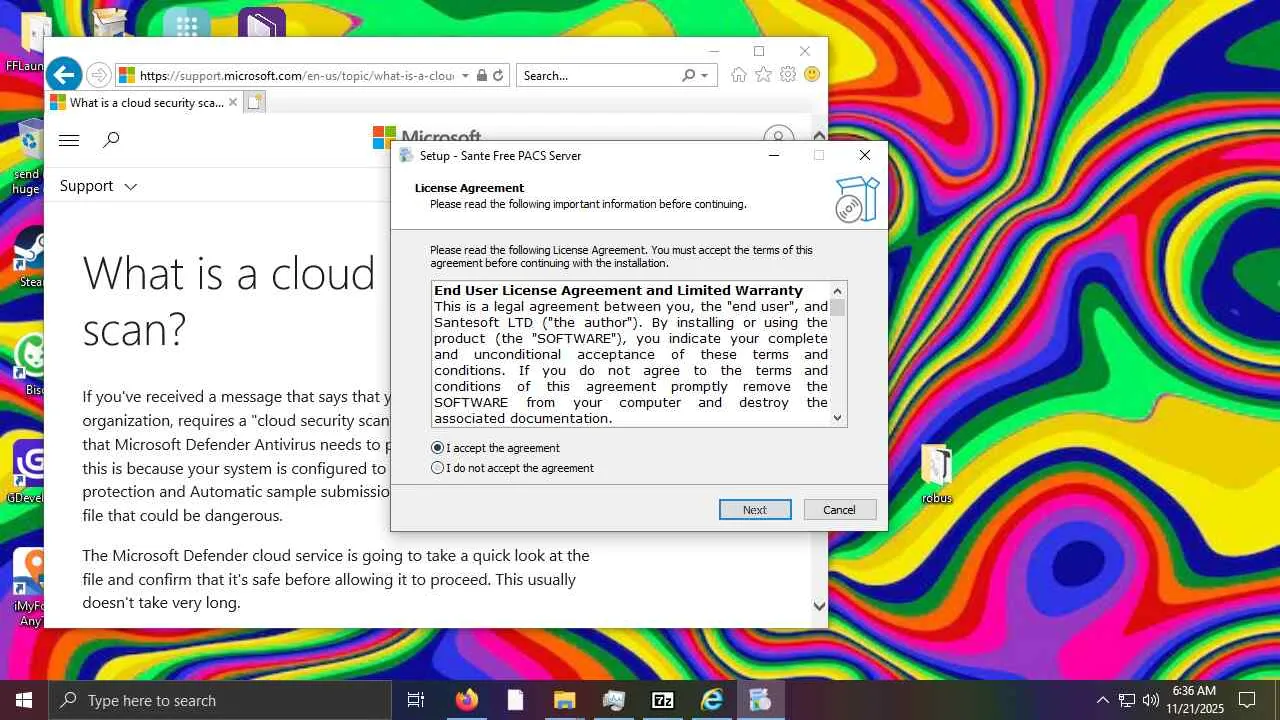Open the address bar autocomplete dropdown arrow
This screenshot has width=1280, height=720.
pos(465,76)
